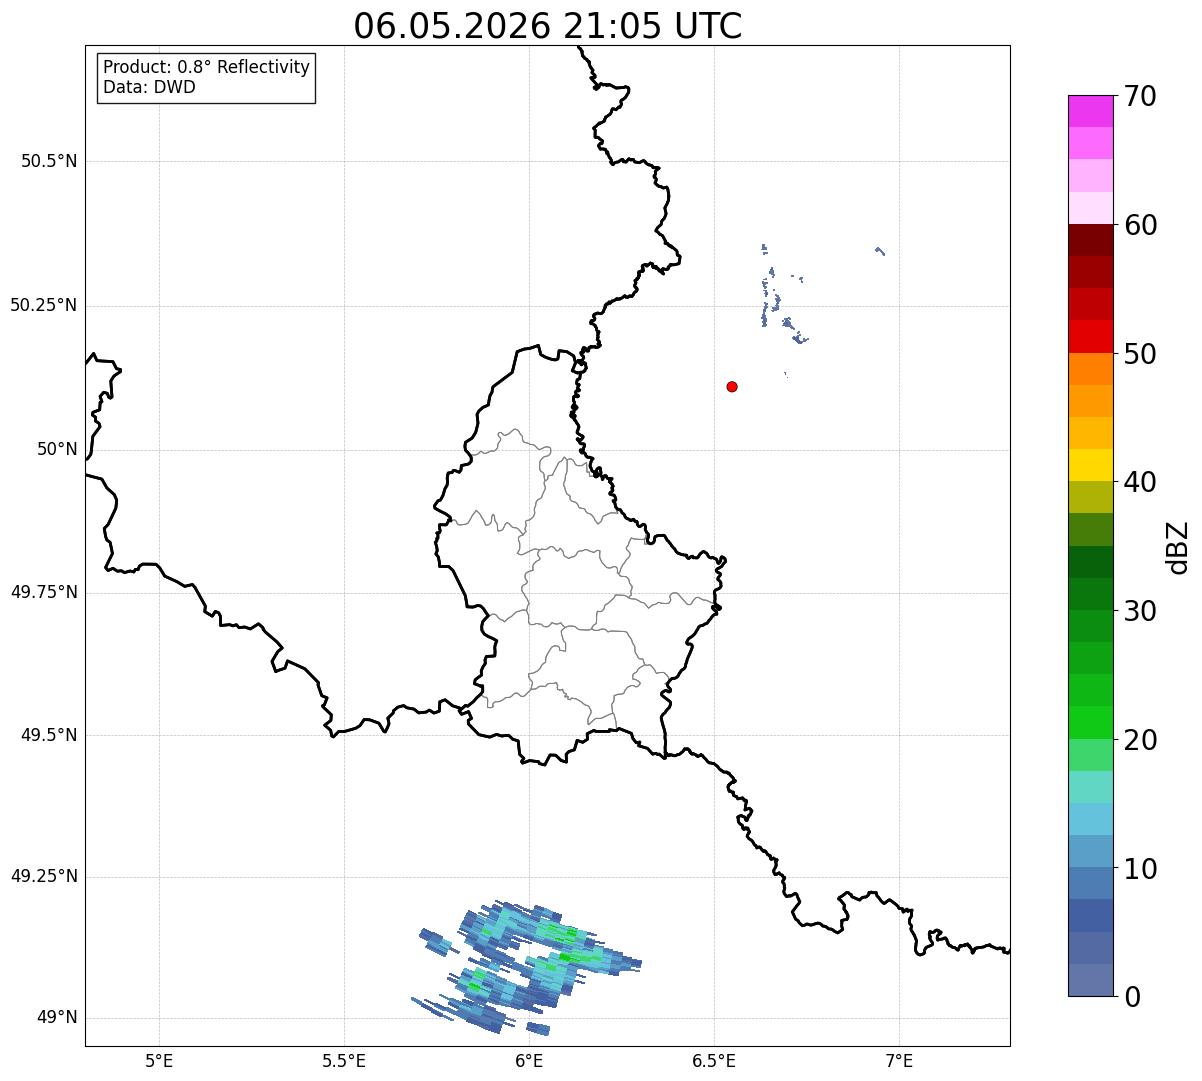This screenshot has width=1202, height=1081.
Task: Click the Product 0.8° Reflectivity info box
Action: pos(207,78)
